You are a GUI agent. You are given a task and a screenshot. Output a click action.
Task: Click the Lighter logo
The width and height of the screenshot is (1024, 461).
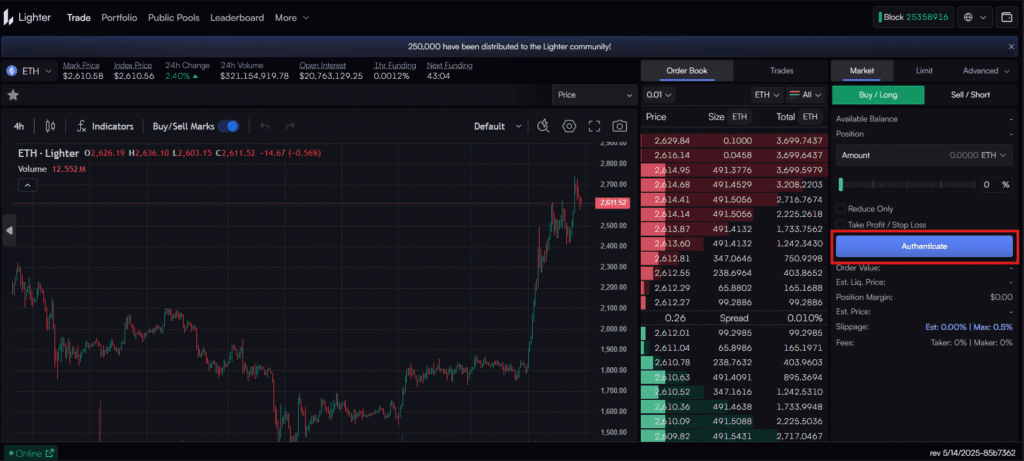tap(27, 18)
